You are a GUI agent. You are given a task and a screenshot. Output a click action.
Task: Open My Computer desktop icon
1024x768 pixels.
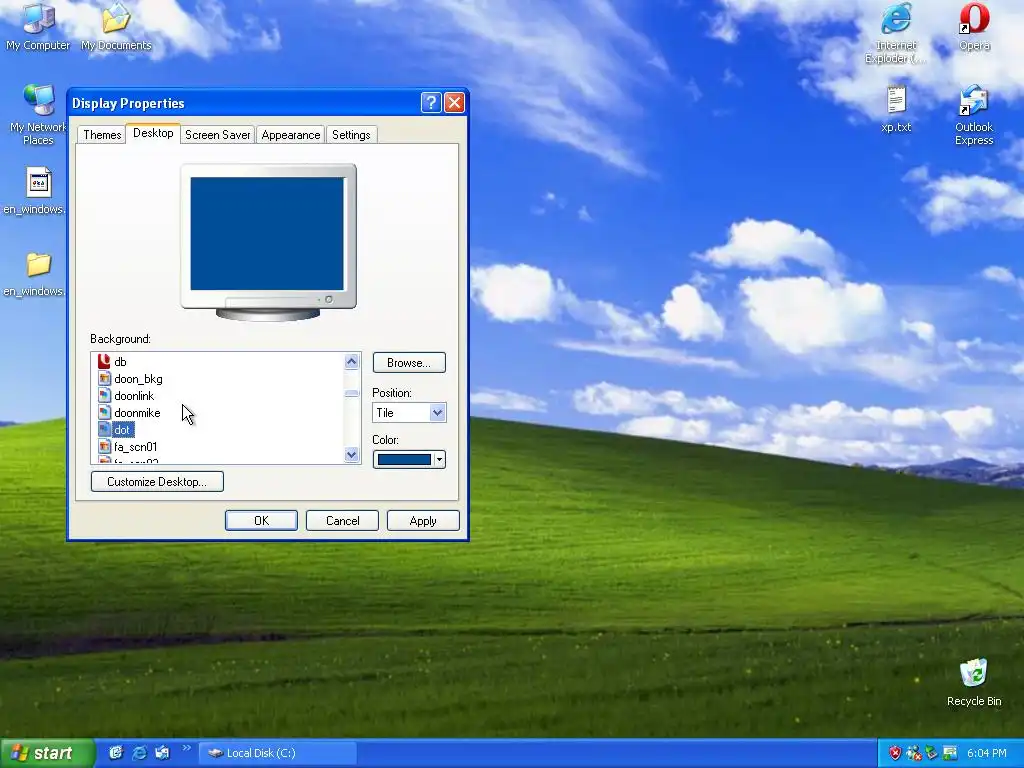click(38, 26)
